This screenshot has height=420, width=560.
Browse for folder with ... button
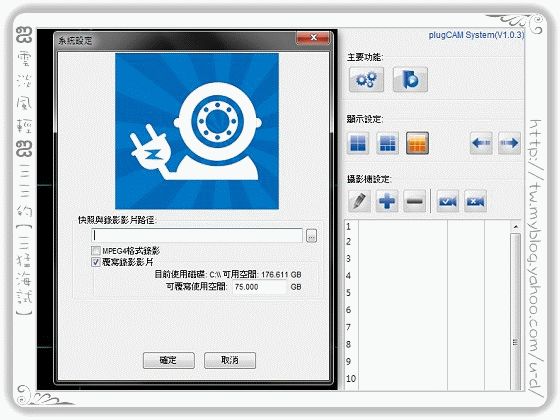311,236
